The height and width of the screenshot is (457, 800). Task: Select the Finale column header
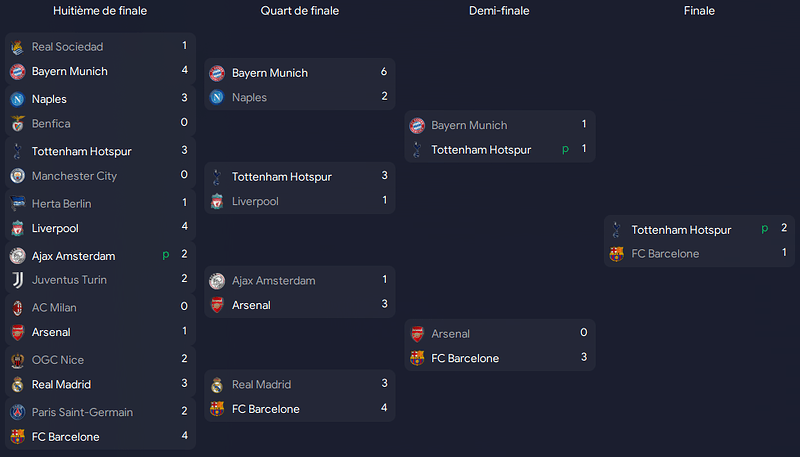coord(699,11)
